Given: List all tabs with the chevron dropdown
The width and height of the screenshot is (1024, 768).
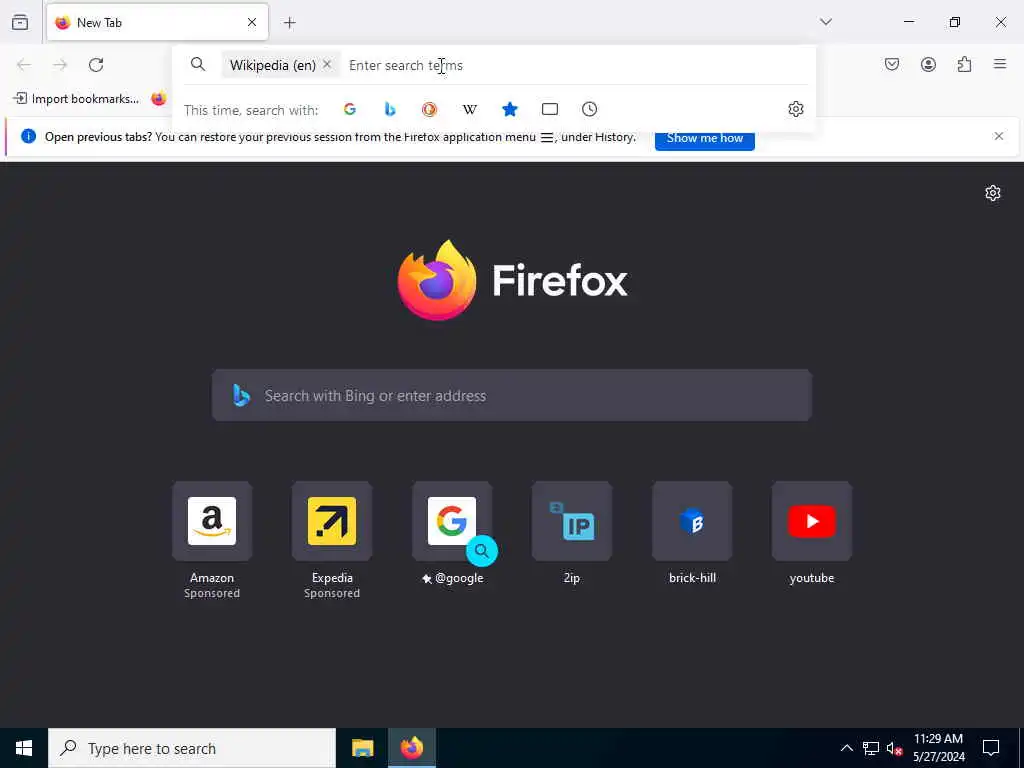Looking at the screenshot, I should tap(826, 22).
